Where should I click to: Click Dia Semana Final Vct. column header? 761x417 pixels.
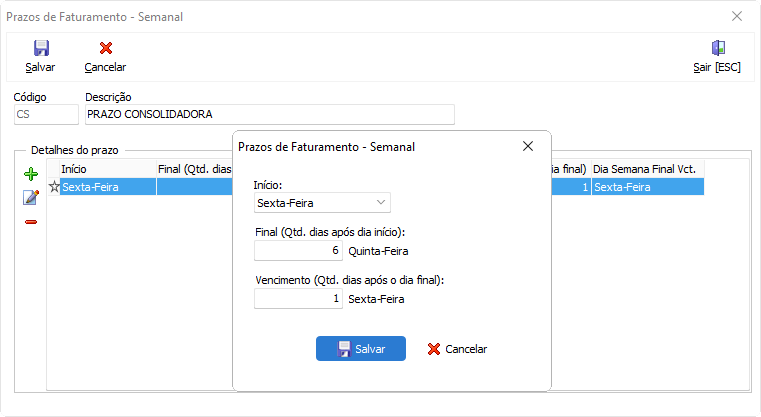pyautogui.click(x=647, y=169)
